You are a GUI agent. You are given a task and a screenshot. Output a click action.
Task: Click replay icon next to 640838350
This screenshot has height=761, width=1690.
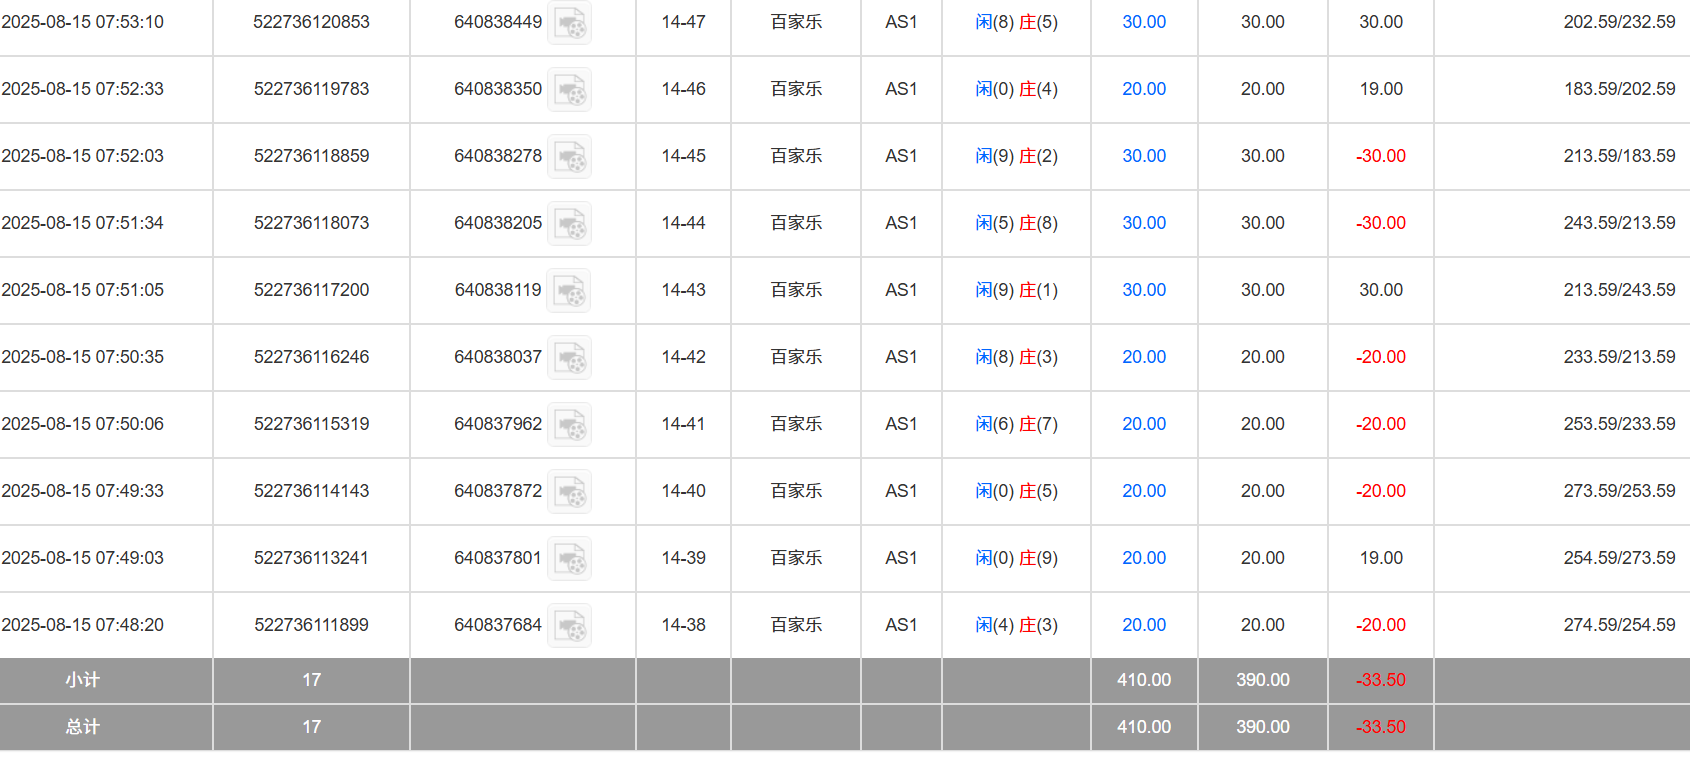point(570,90)
